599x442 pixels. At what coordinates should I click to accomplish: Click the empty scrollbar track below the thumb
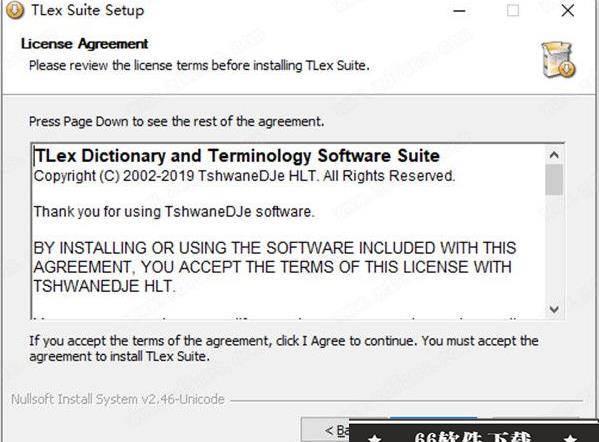click(554, 248)
